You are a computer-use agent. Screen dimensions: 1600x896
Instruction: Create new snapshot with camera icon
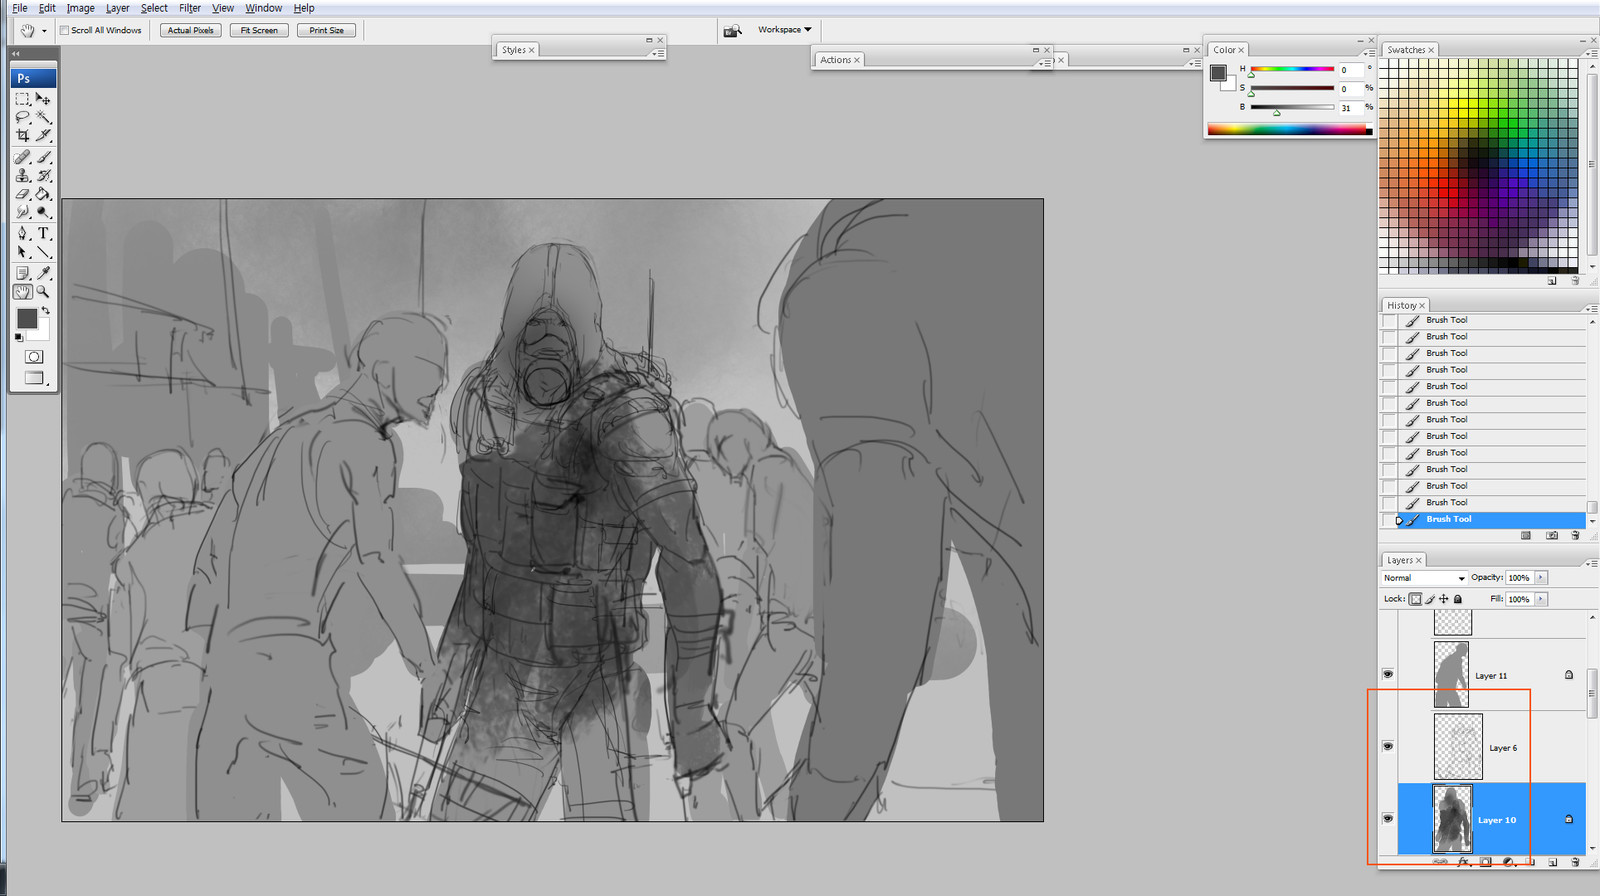[1552, 535]
